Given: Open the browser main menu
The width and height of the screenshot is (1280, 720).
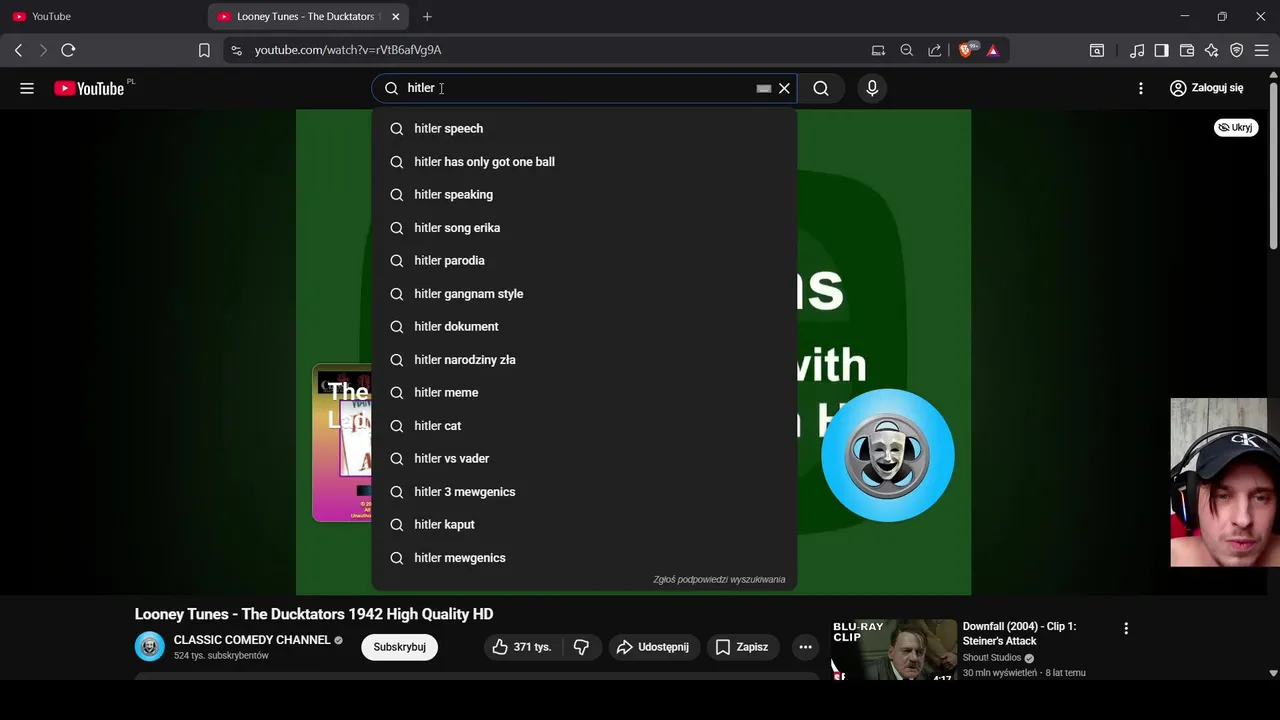Looking at the screenshot, I should (1262, 50).
